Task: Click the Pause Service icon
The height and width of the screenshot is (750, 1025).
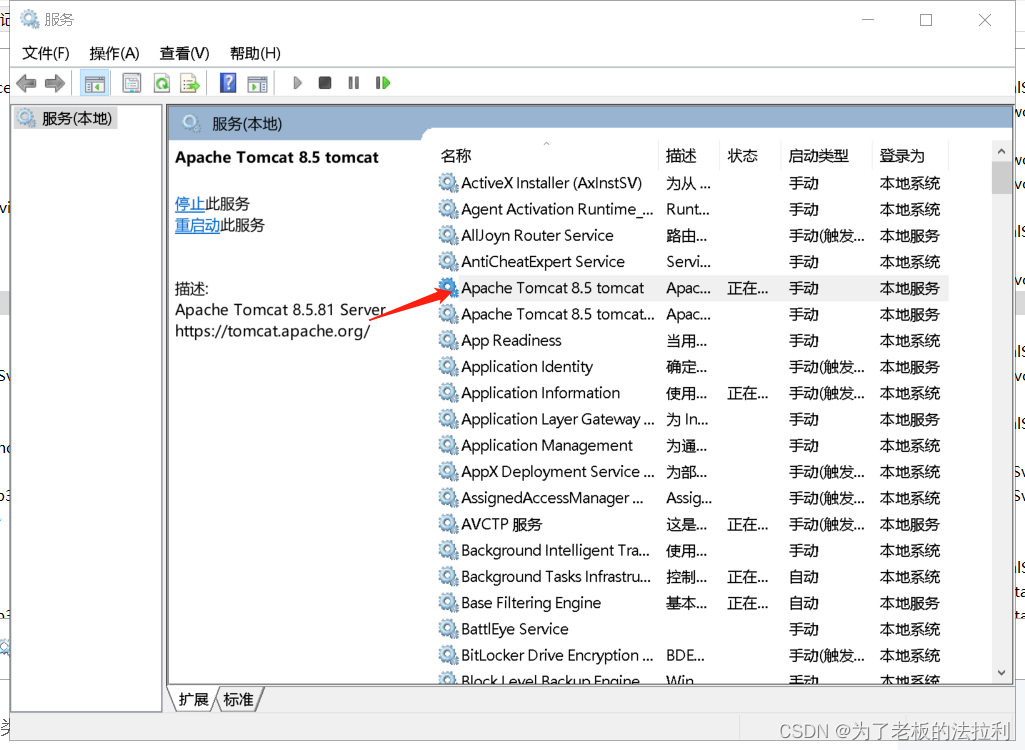Action: [354, 83]
